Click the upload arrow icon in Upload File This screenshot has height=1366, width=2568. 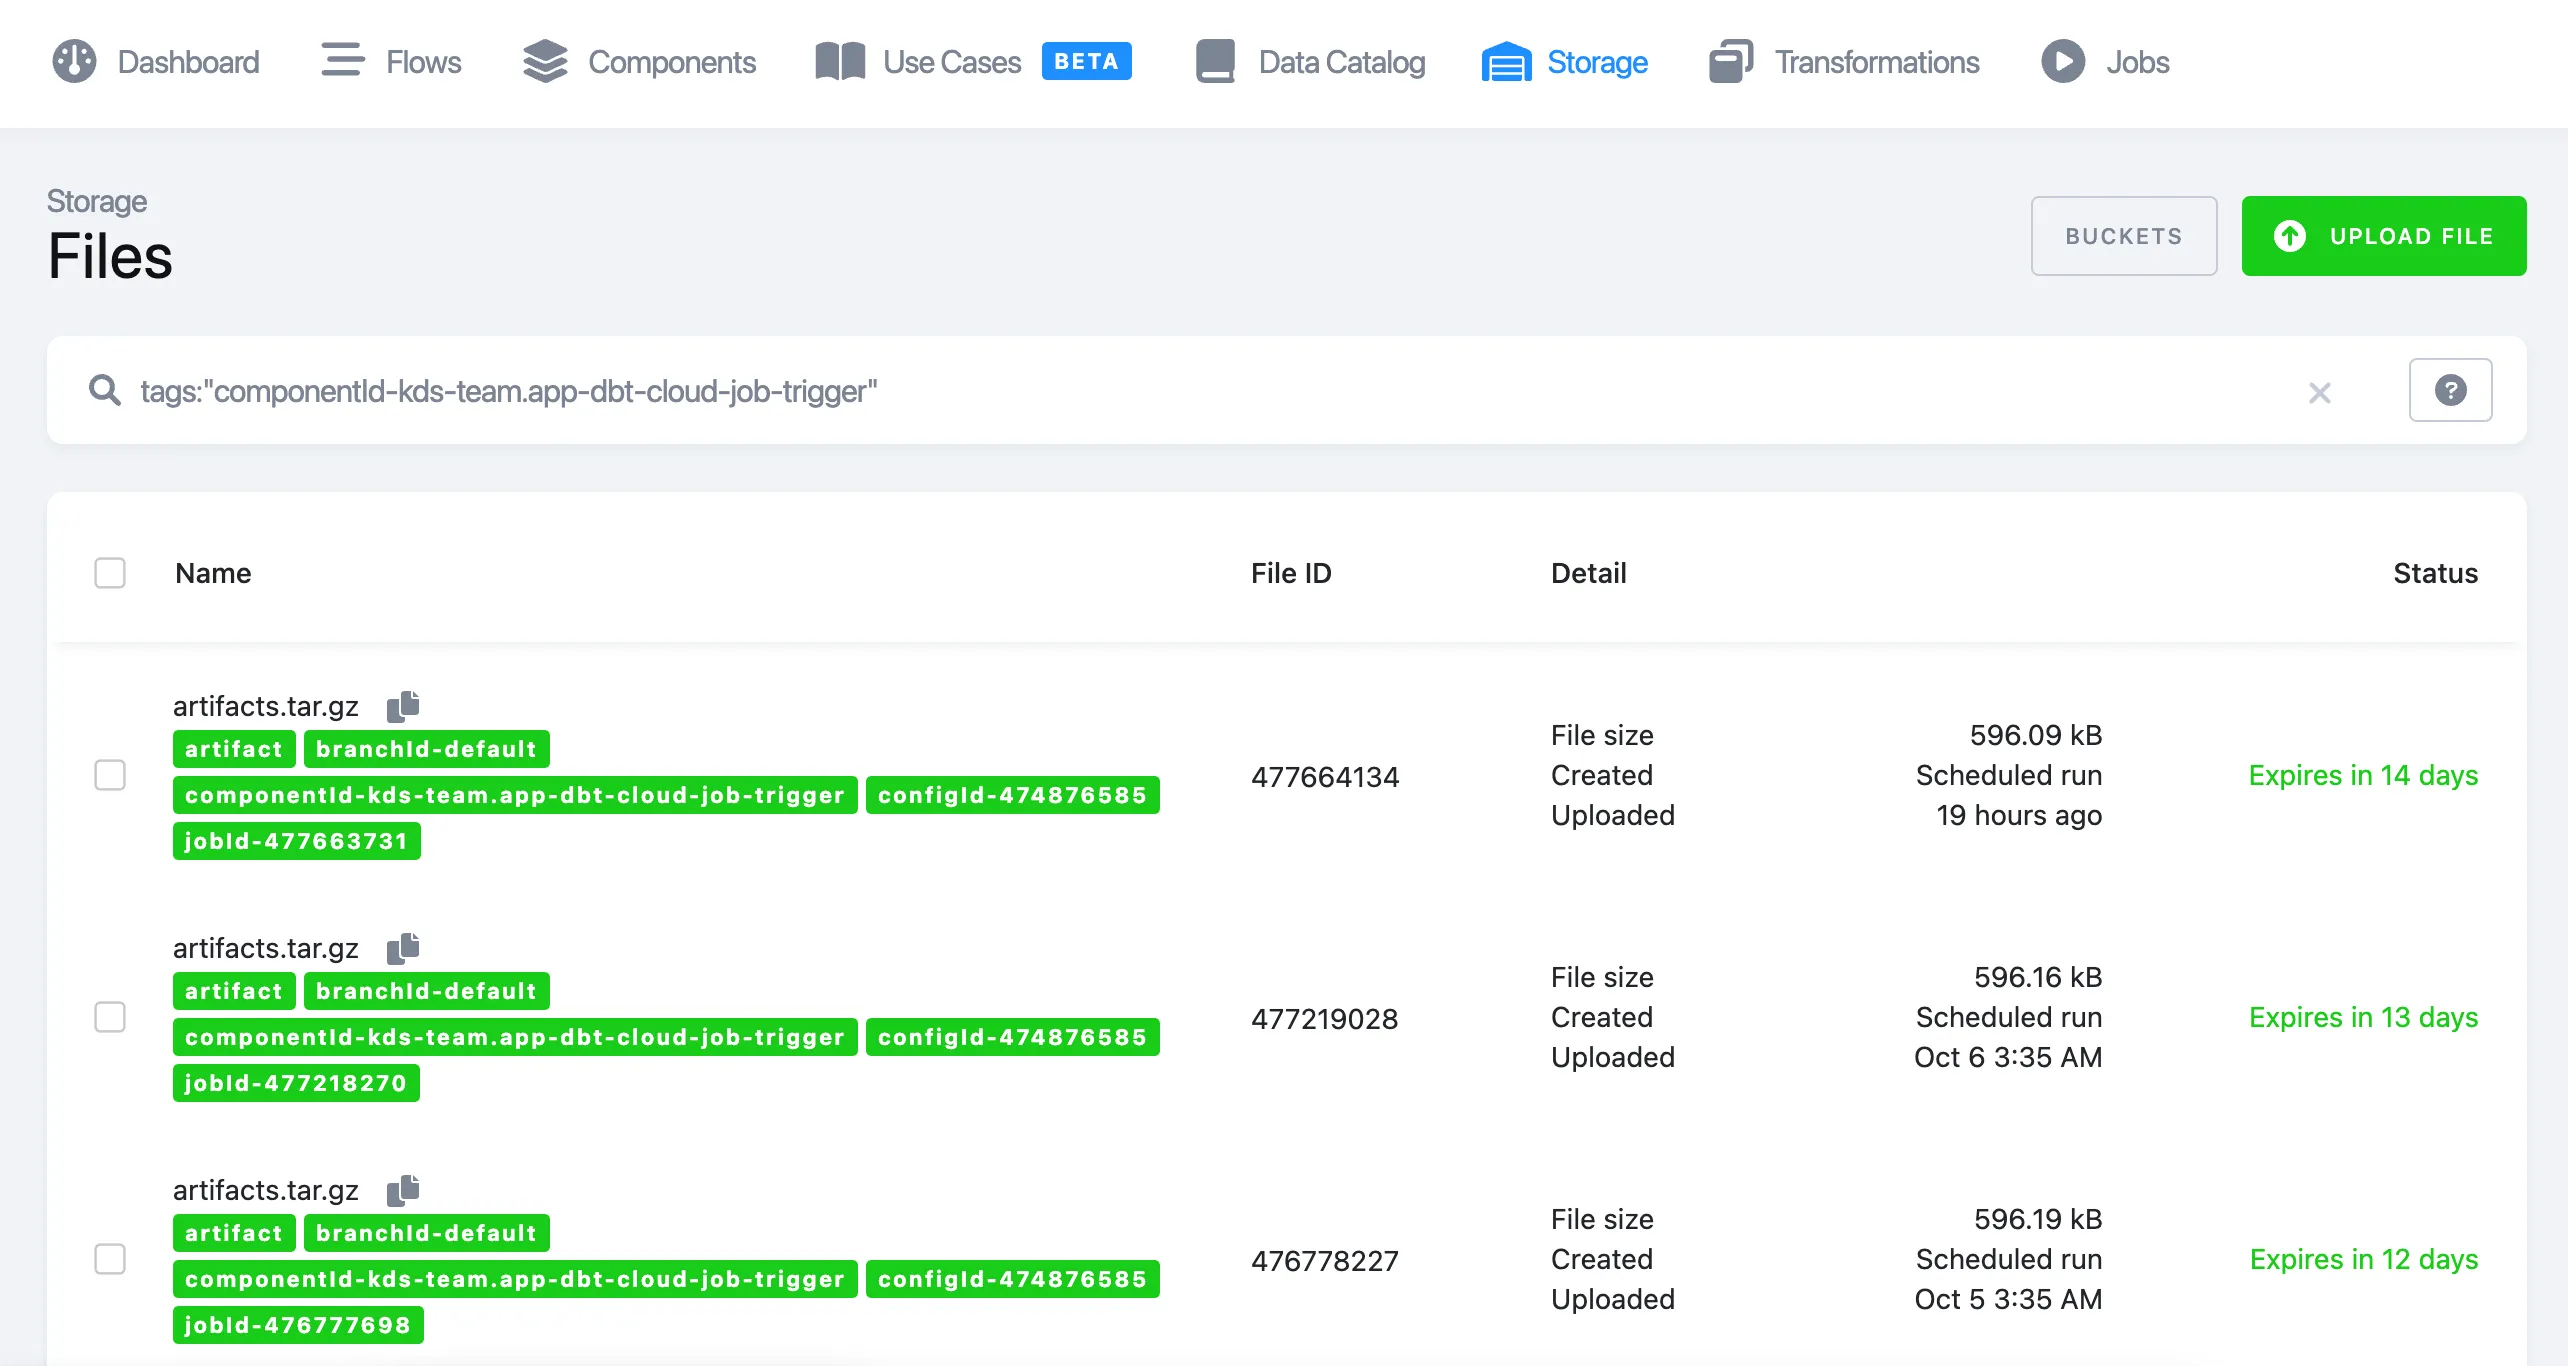tap(2290, 236)
